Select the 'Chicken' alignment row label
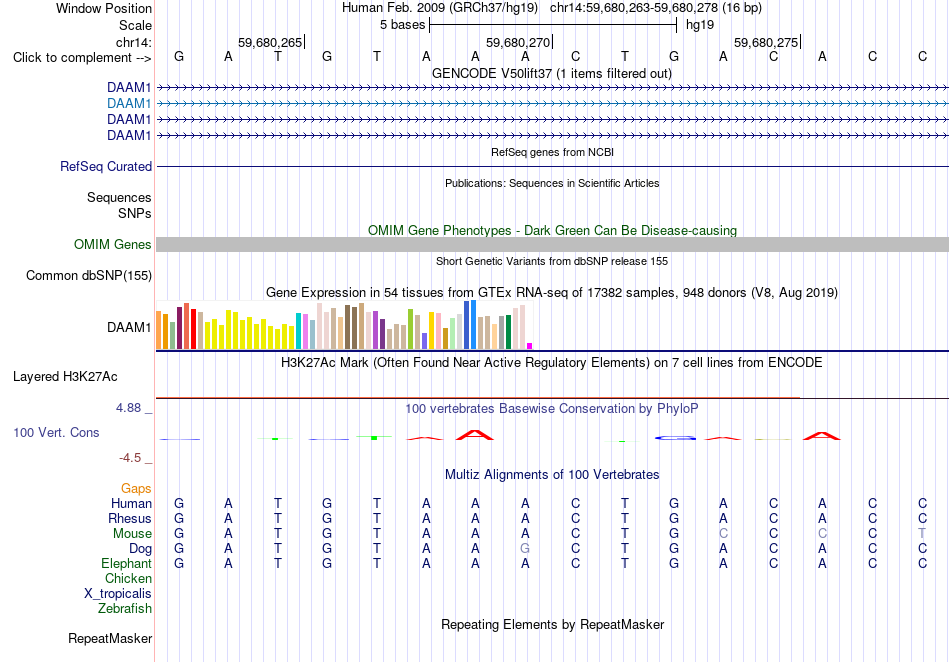This screenshot has width=950, height=662. (128, 578)
